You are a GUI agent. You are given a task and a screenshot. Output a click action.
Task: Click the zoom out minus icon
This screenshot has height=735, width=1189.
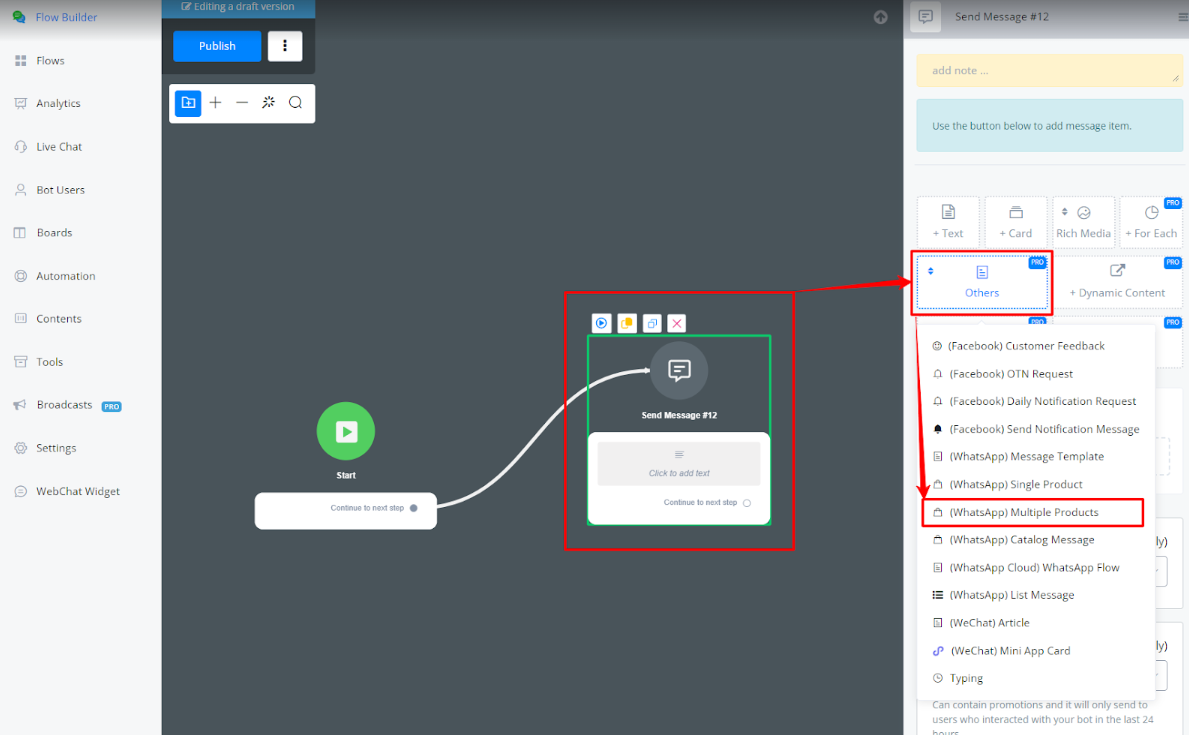[x=242, y=103]
